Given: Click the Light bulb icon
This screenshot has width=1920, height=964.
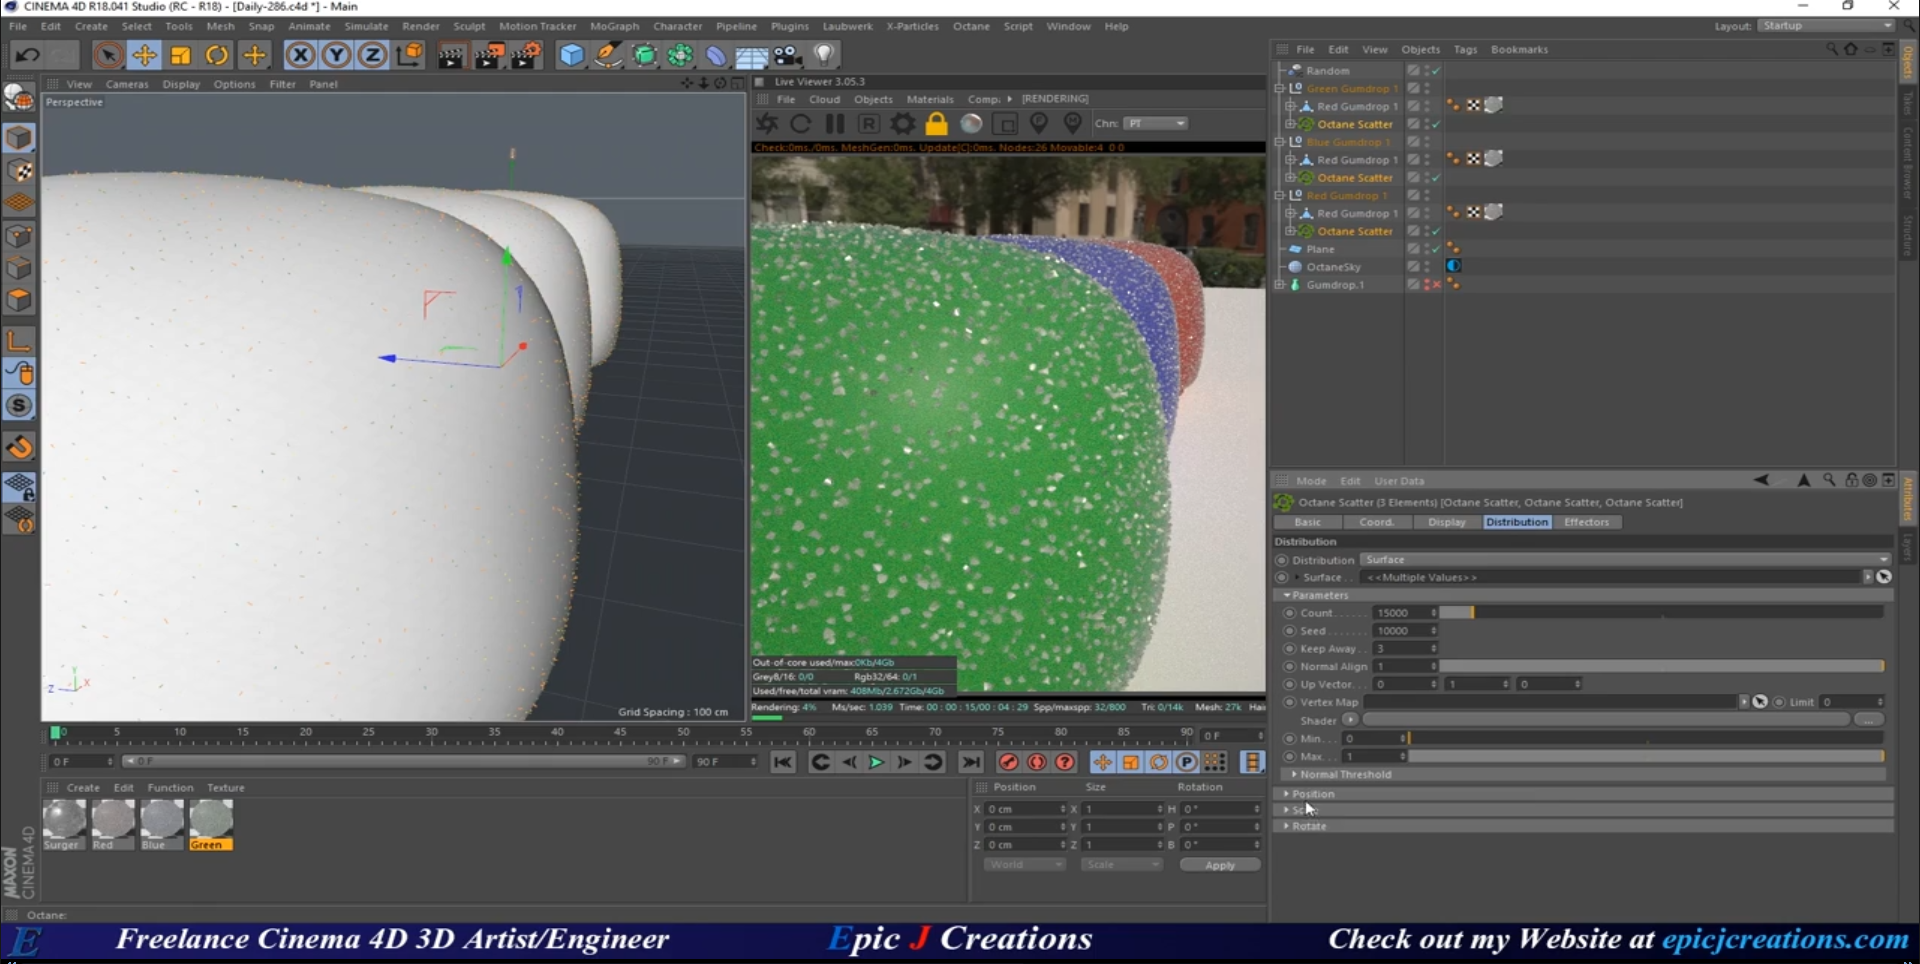Looking at the screenshot, I should [824, 55].
